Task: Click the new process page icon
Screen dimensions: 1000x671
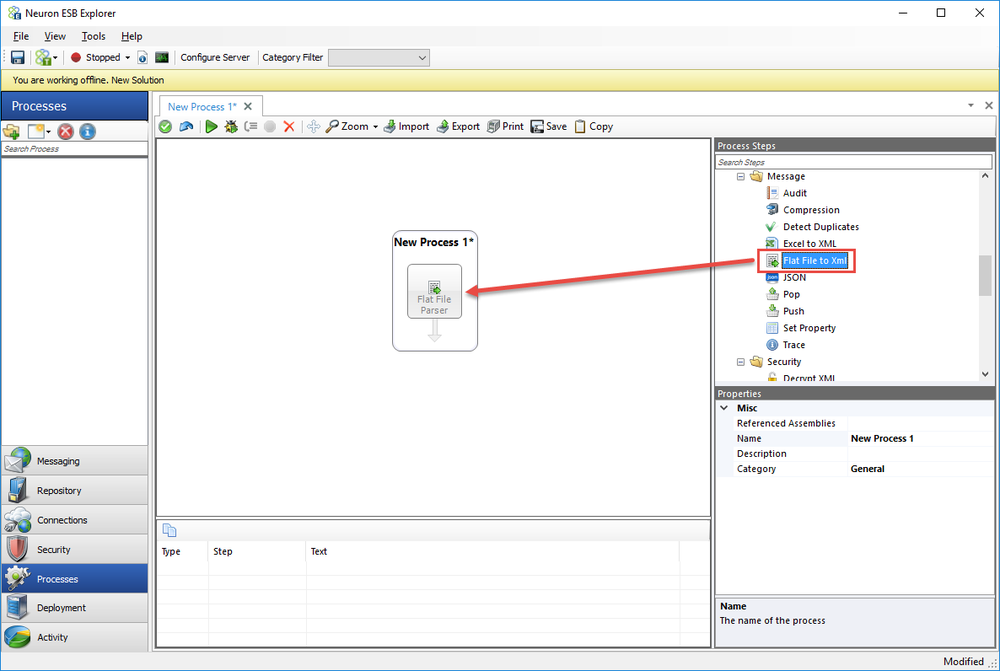Action: (36, 131)
